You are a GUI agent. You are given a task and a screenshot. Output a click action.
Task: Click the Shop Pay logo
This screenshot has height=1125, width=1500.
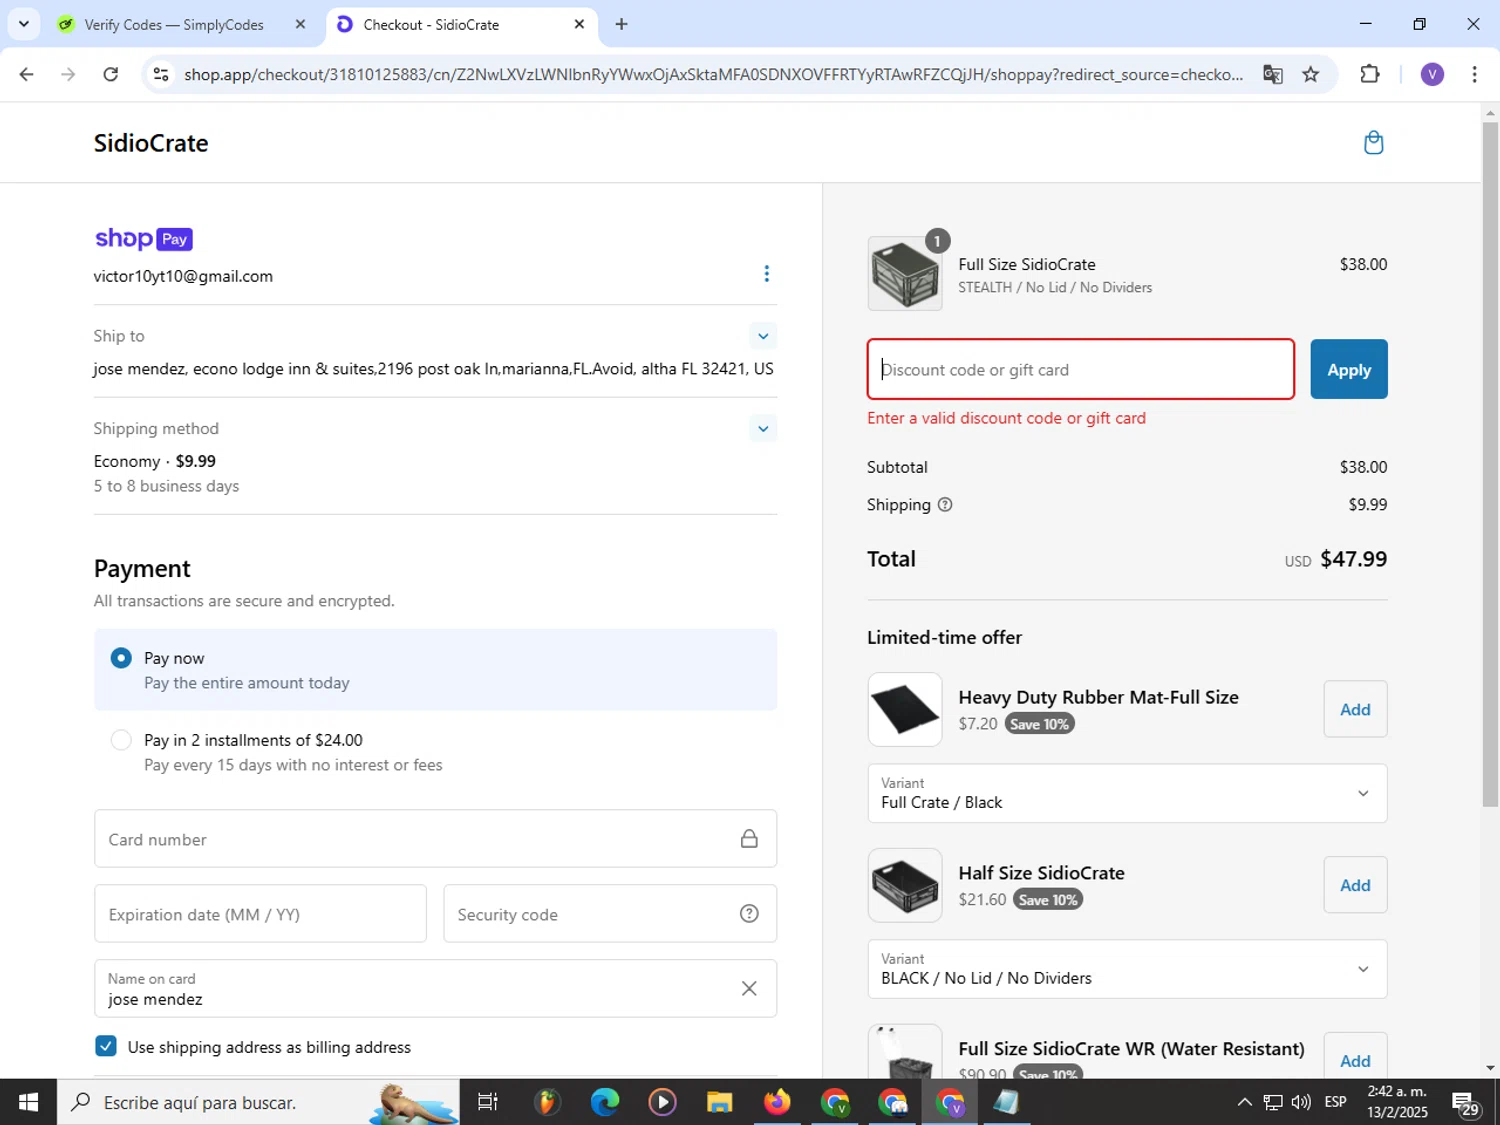click(143, 239)
